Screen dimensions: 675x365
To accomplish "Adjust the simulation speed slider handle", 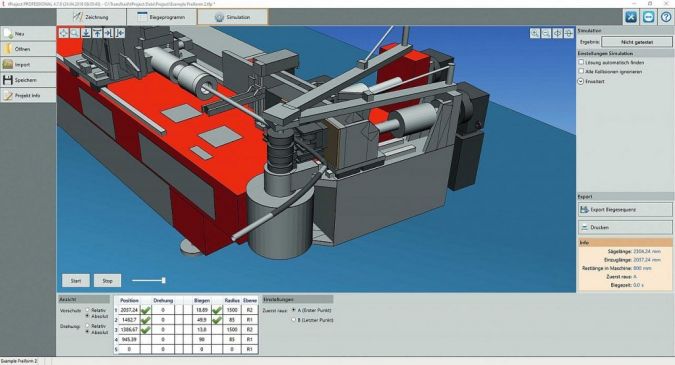I will 164,281.
